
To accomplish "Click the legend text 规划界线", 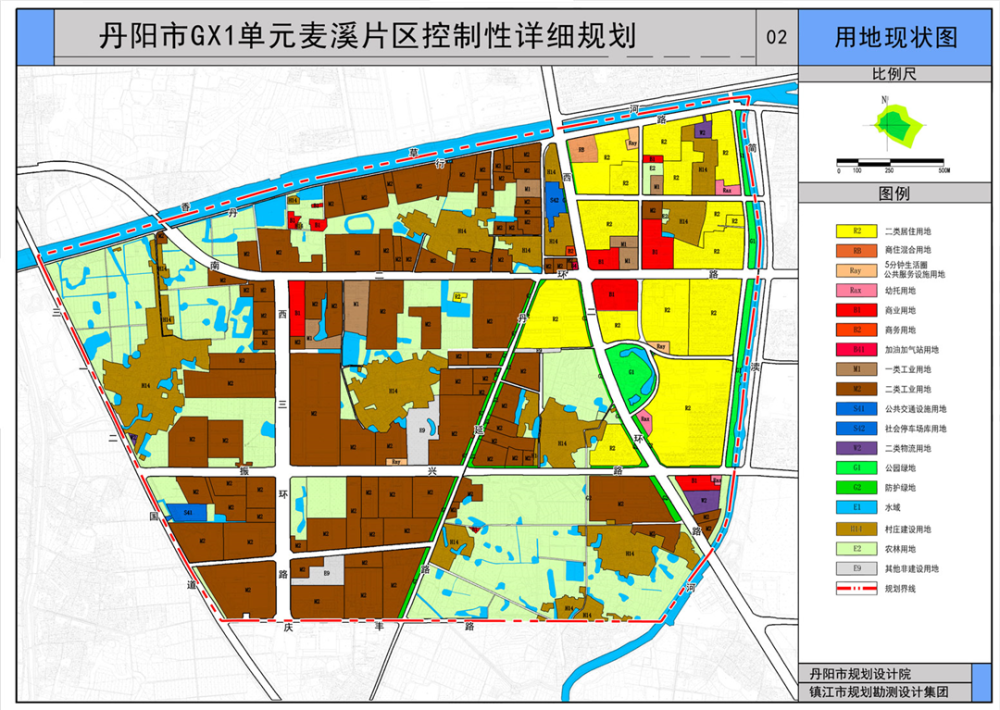I will (900, 589).
